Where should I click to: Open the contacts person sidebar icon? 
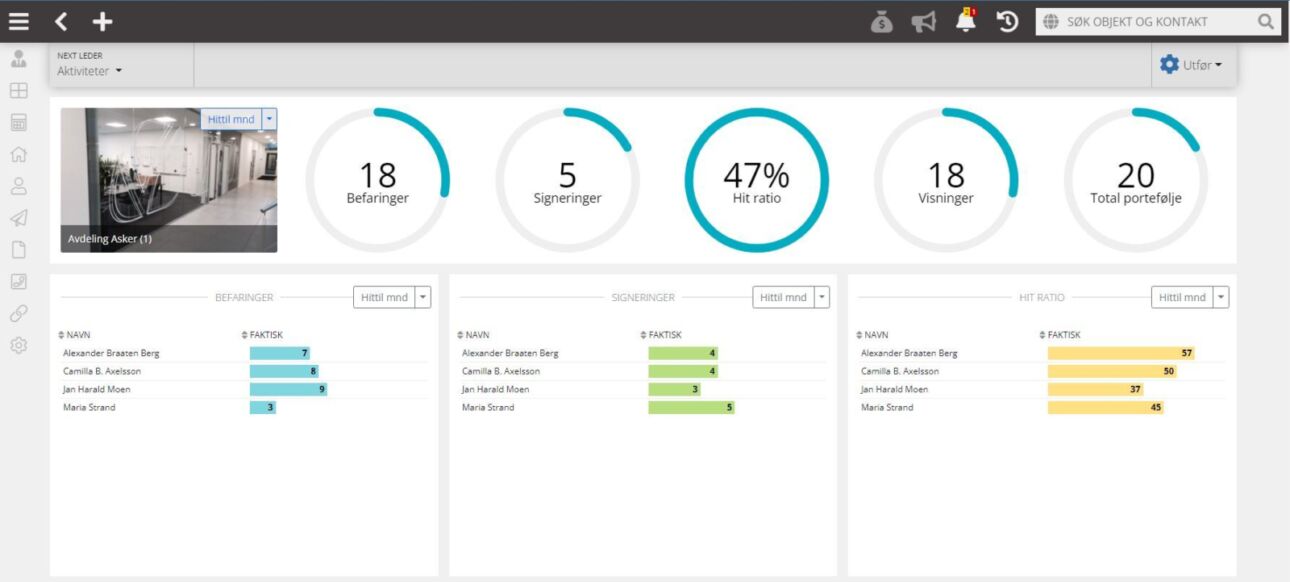pos(18,186)
